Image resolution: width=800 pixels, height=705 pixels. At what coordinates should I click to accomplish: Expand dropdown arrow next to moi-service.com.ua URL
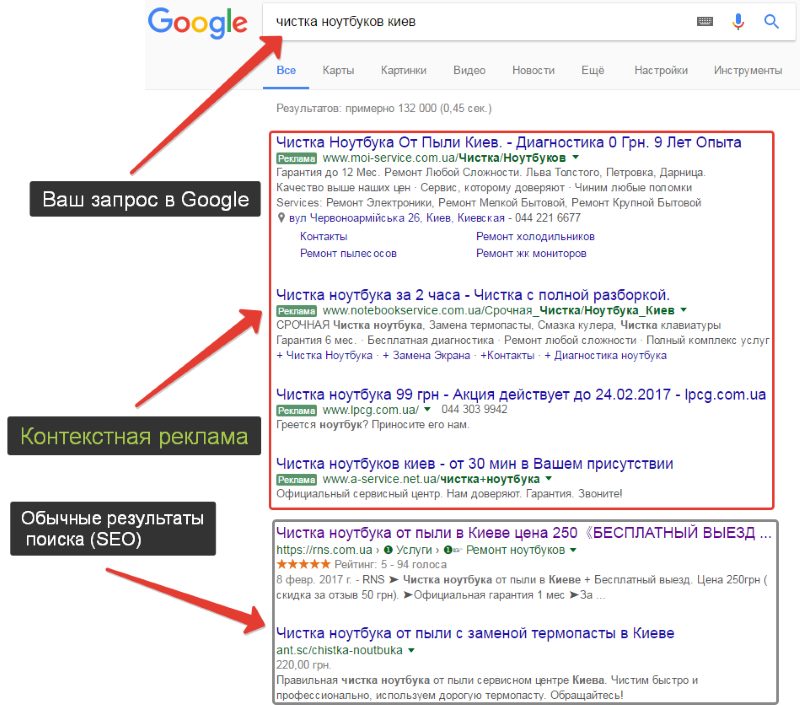[x=576, y=157]
